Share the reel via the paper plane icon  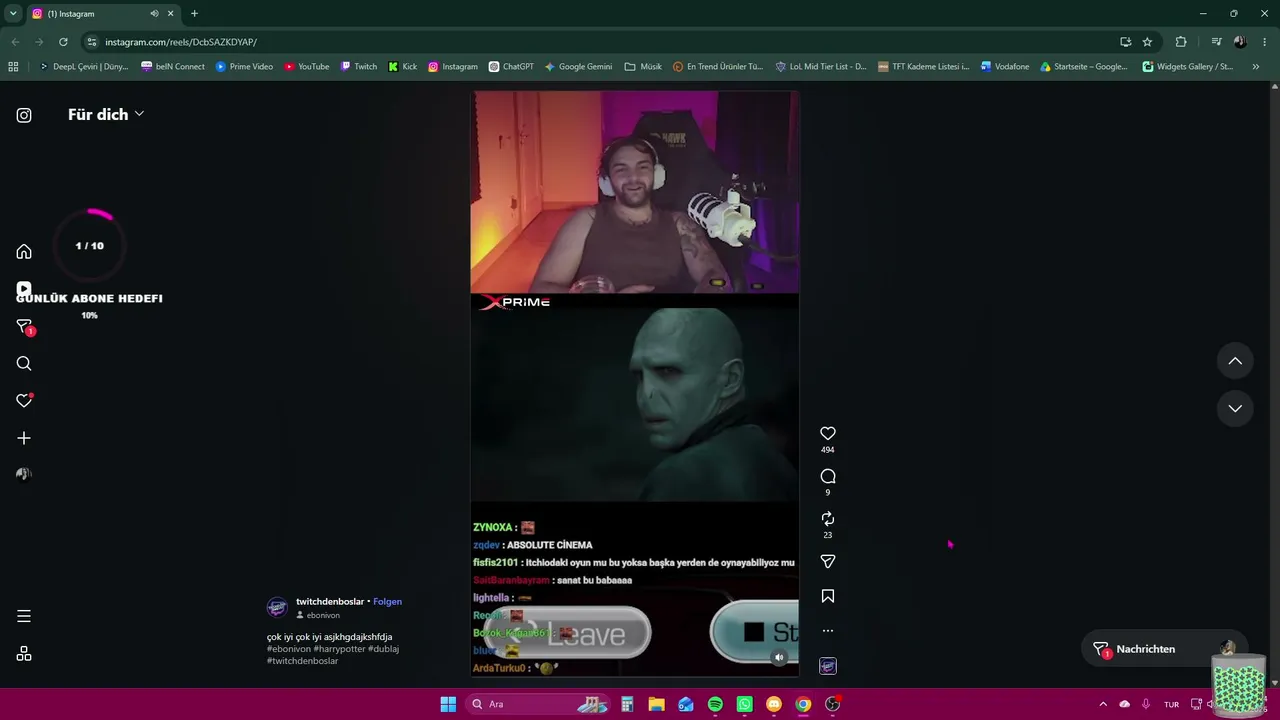[x=828, y=562]
